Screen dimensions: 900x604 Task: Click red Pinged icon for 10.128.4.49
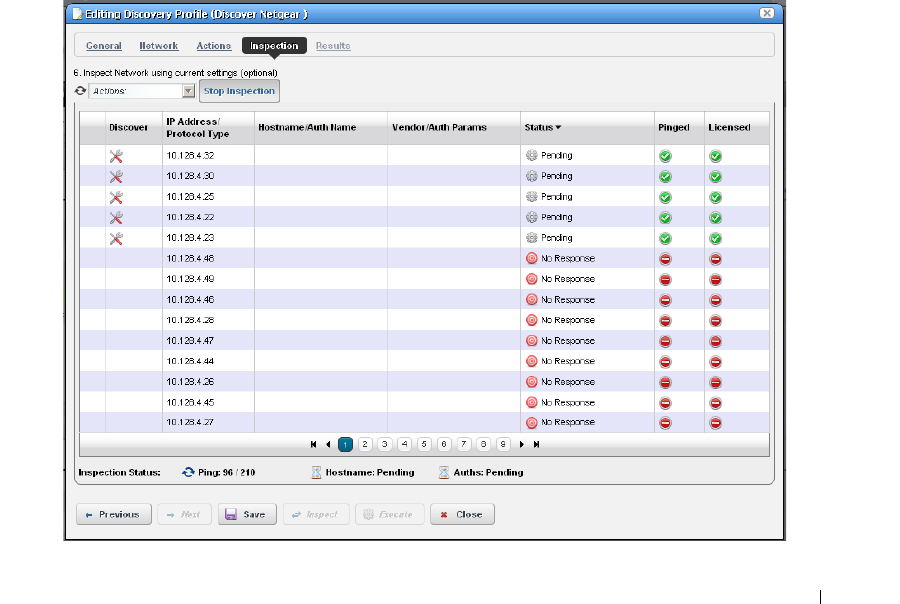pyautogui.click(x=665, y=280)
